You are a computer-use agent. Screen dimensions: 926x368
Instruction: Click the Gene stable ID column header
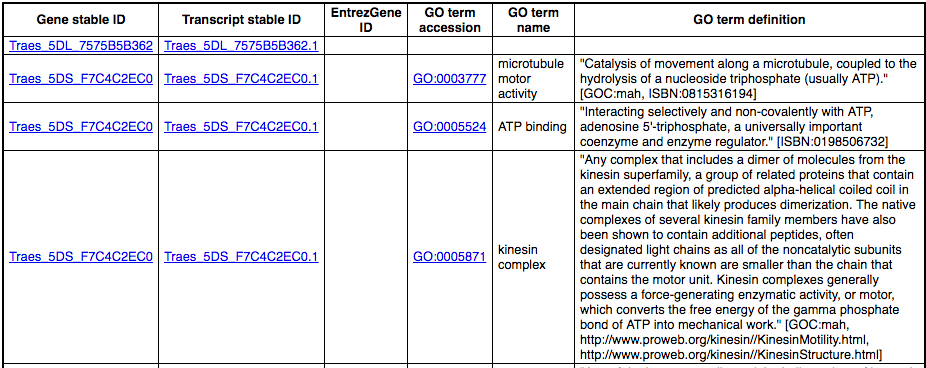click(81, 19)
